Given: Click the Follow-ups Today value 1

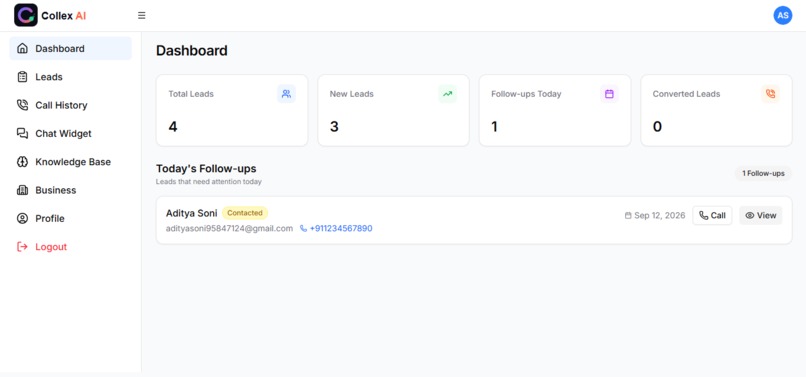Looking at the screenshot, I should pyautogui.click(x=494, y=127).
